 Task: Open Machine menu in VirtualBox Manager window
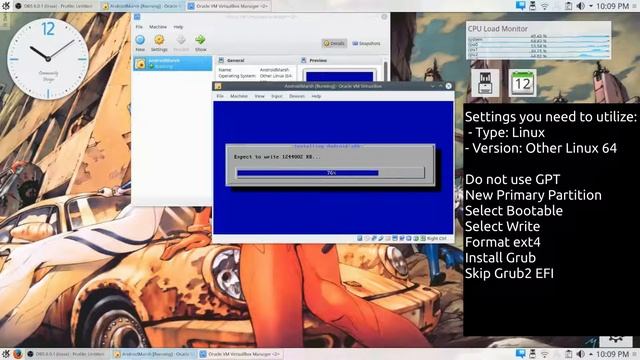pos(158,27)
